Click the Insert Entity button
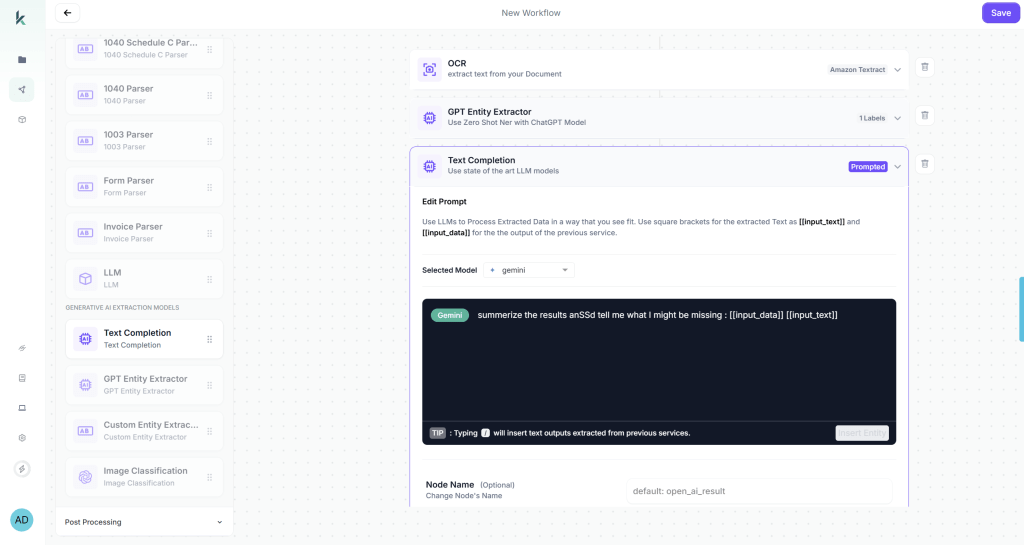 click(x=861, y=433)
